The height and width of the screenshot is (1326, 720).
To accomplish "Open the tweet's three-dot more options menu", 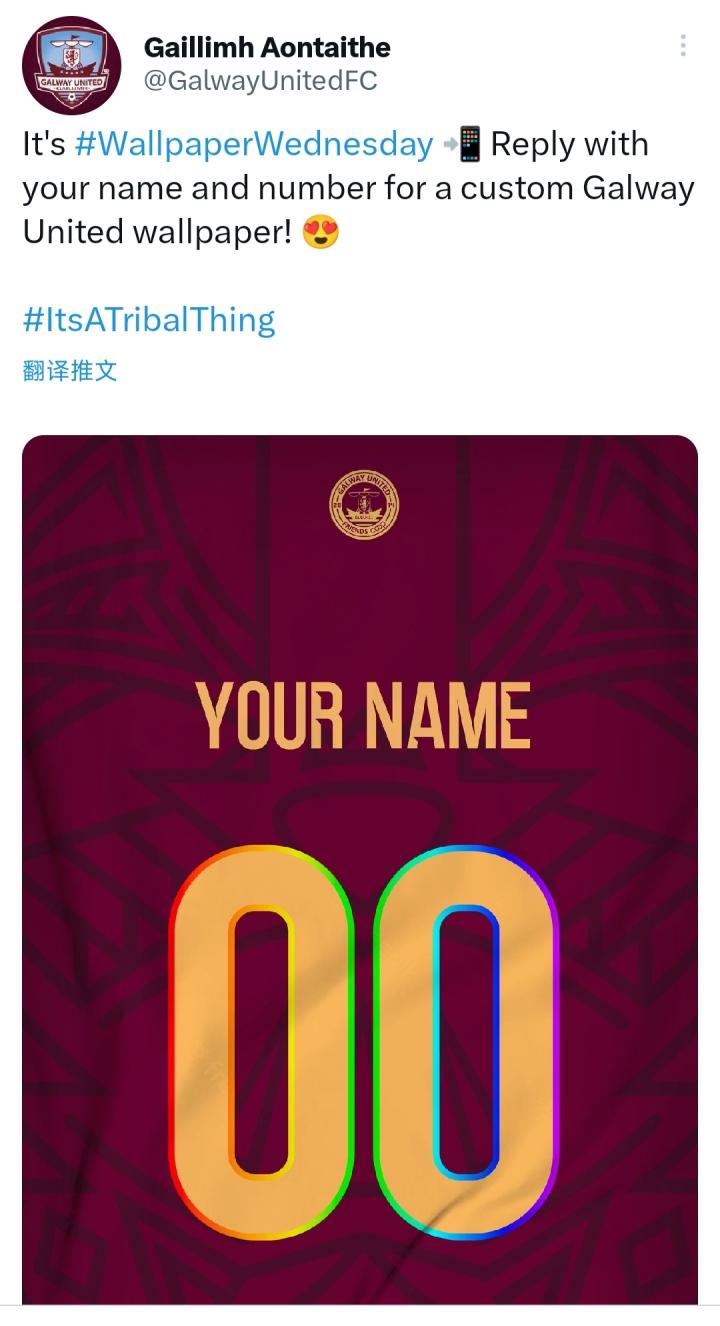I will coord(683,45).
